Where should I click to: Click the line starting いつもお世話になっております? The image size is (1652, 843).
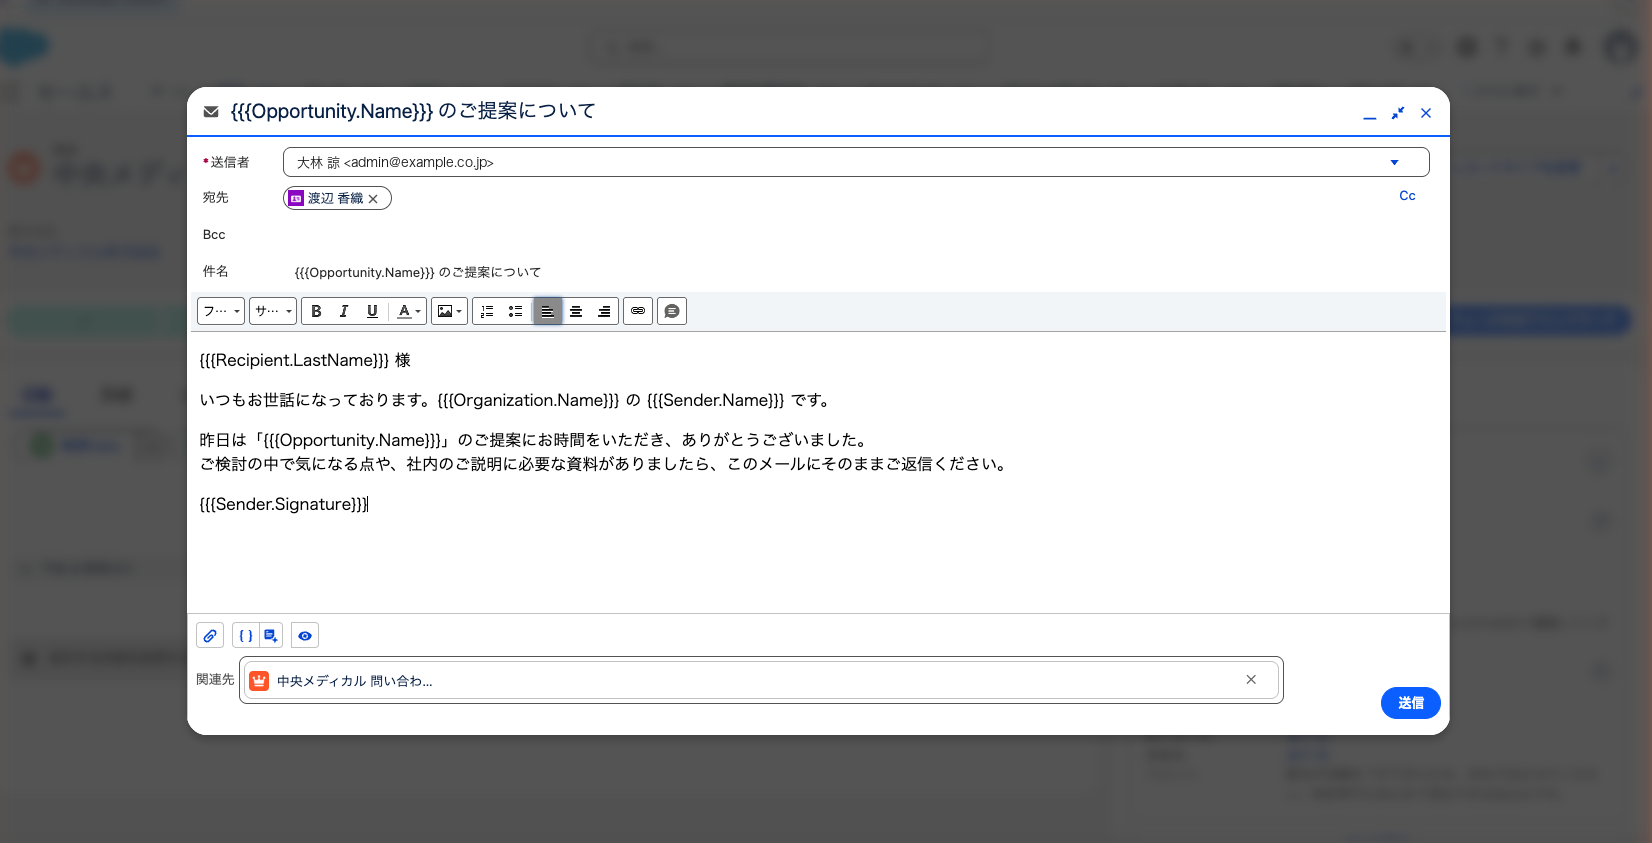pyautogui.click(x=515, y=400)
